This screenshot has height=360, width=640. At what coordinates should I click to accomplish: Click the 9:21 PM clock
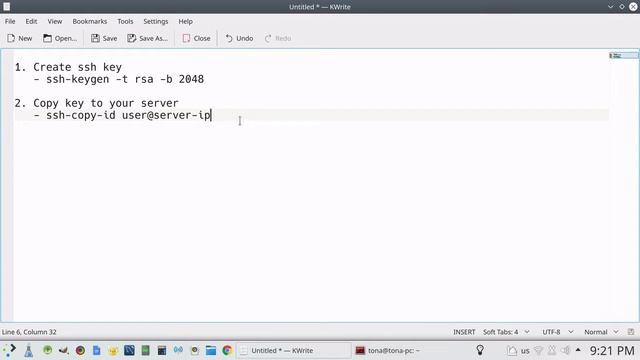pos(612,350)
